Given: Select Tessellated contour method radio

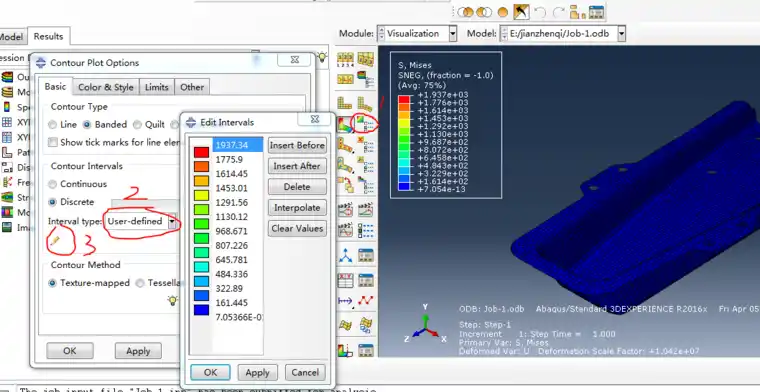Looking at the screenshot, I should (140, 283).
